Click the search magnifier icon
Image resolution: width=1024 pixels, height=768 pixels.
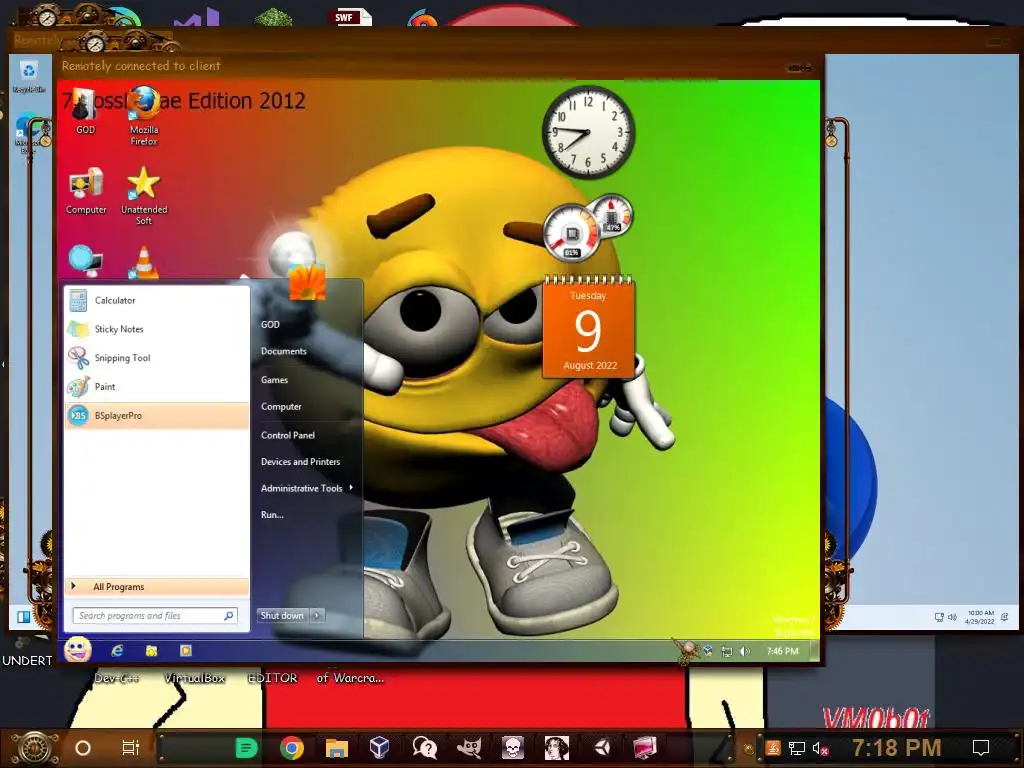pos(229,615)
